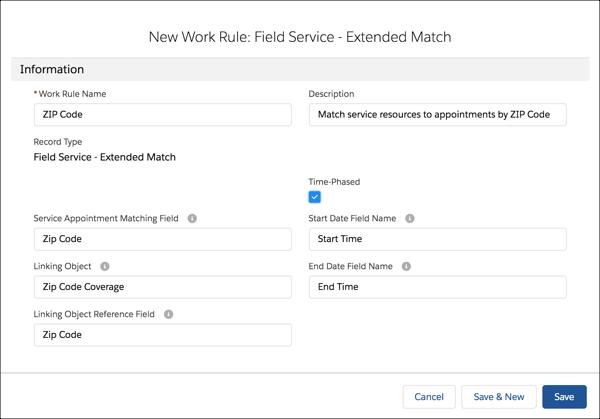Click info icon beside End Date Field Name
The height and width of the screenshot is (419, 600).
(406, 266)
